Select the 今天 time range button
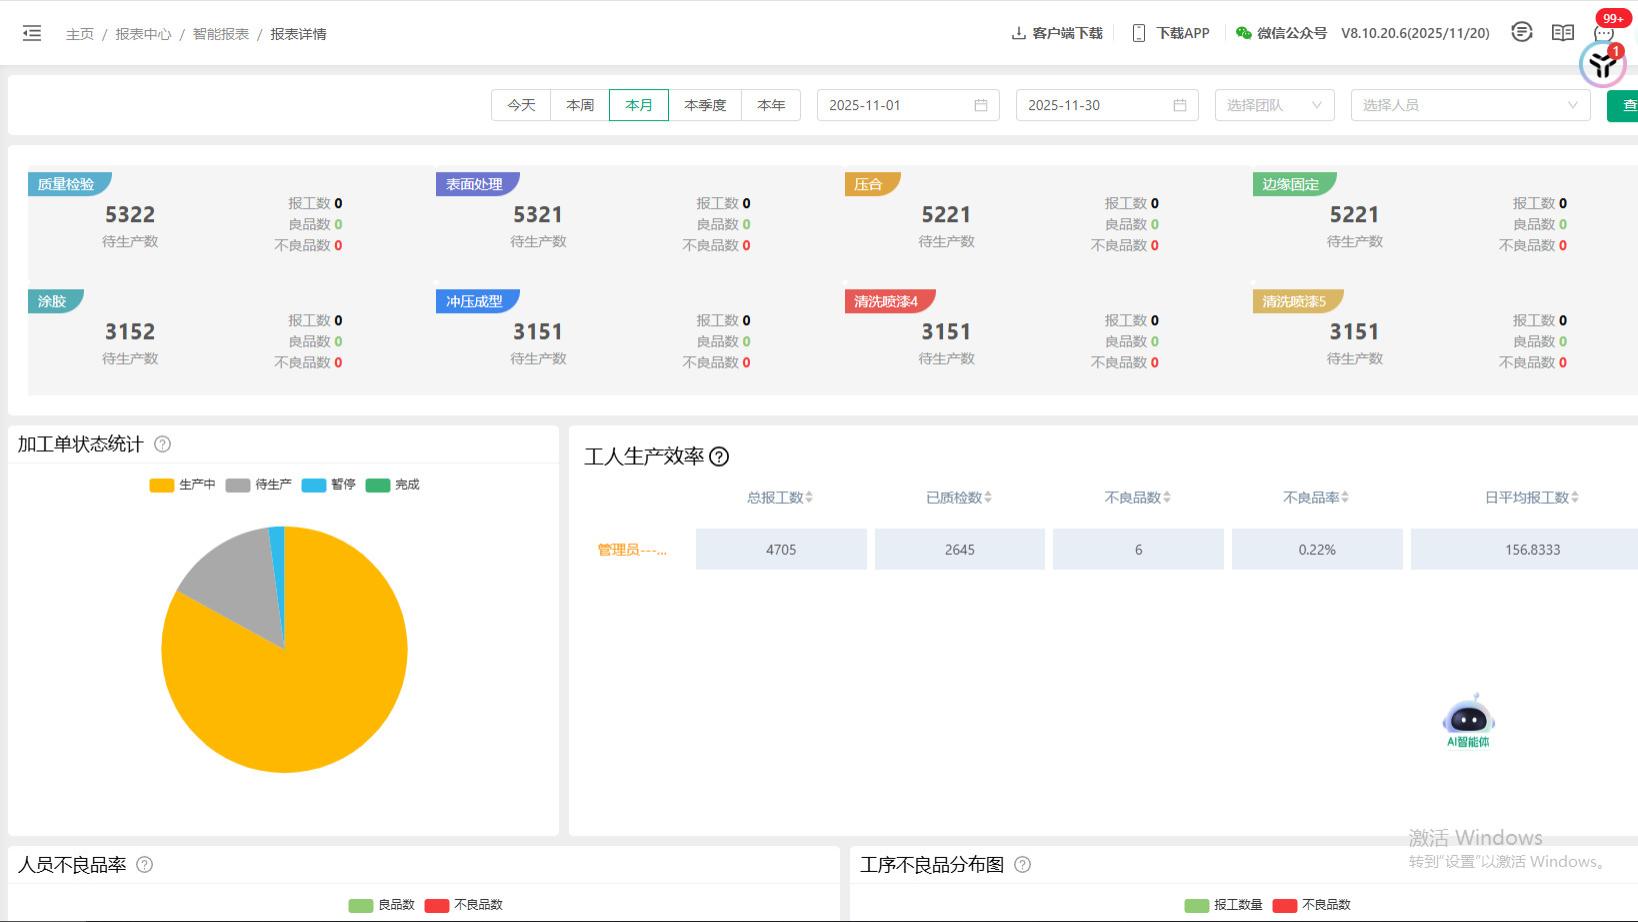 tap(520, 104)
